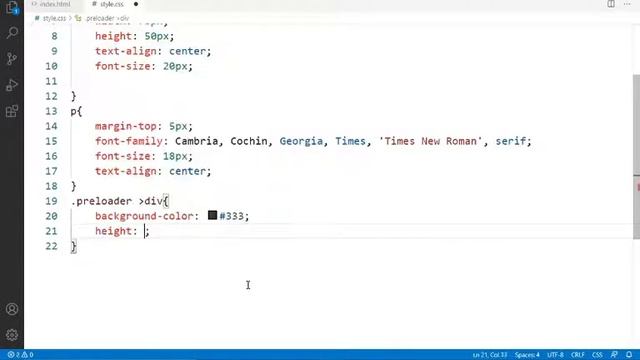Click the p selector on line 13

(x=73, y=111)
